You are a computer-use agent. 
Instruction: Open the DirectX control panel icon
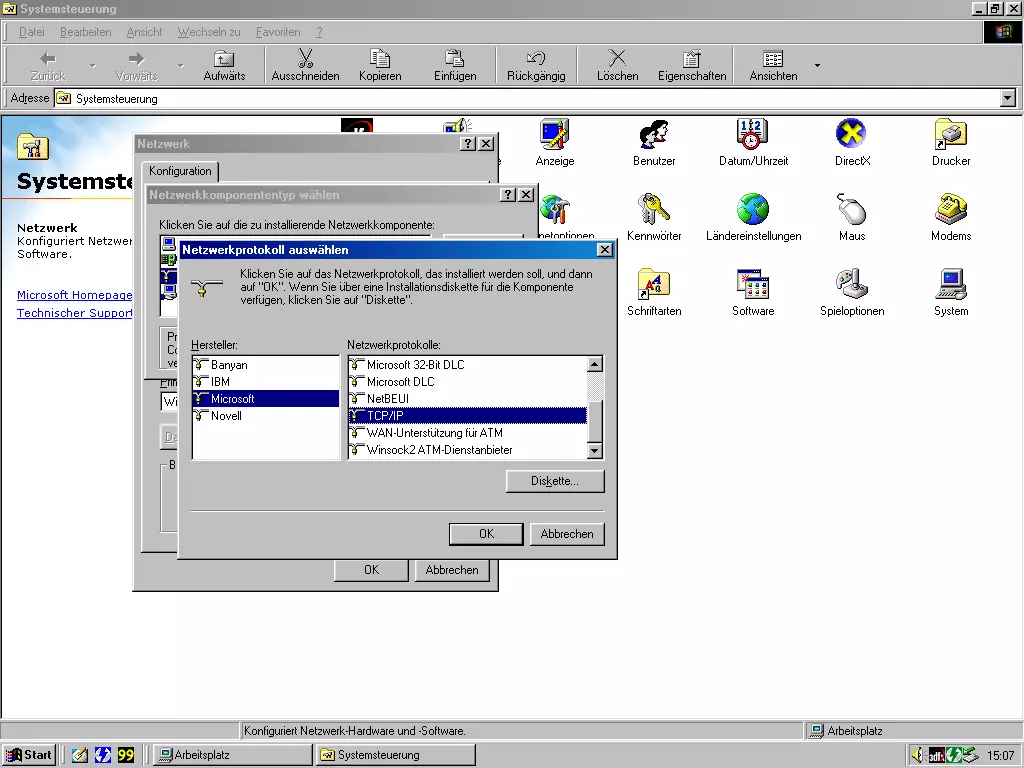pos(852,135)
